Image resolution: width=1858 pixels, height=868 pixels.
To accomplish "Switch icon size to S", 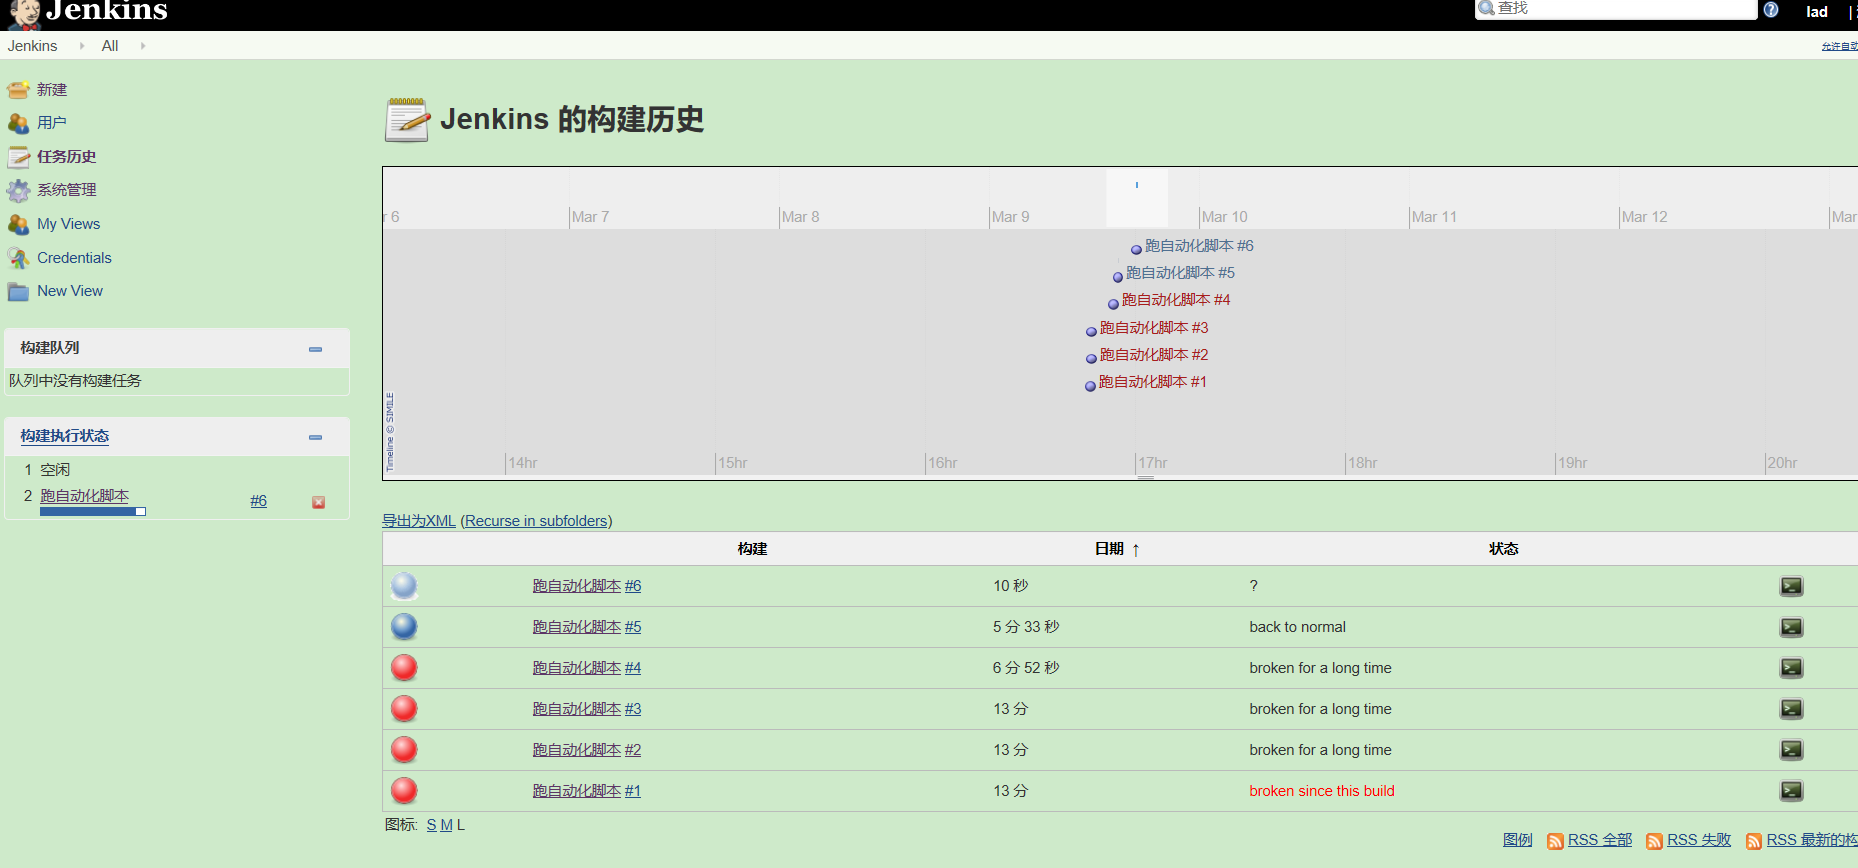I will click(x=431, y=825).
